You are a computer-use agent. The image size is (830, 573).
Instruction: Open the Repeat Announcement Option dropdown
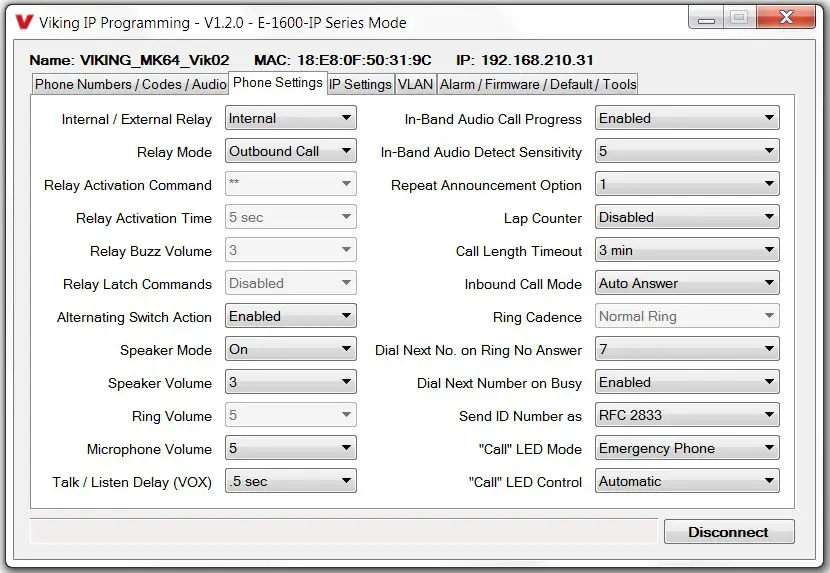click(x=687, y=184)
